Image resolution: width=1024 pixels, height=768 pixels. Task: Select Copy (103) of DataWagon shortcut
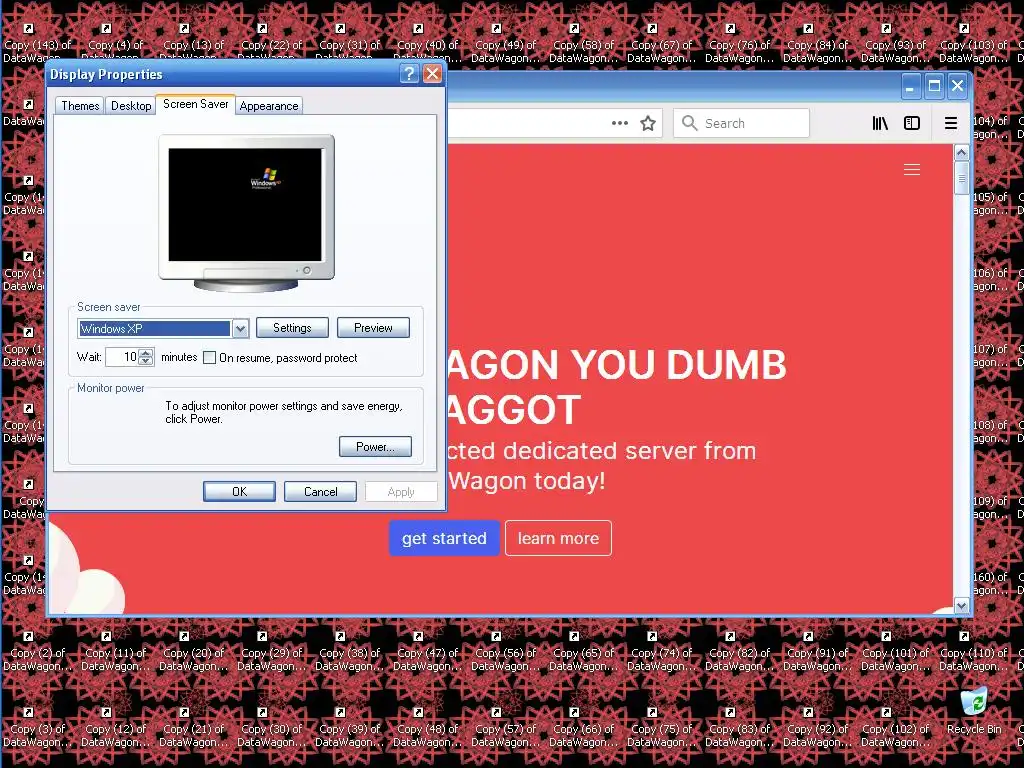[973, 43]
